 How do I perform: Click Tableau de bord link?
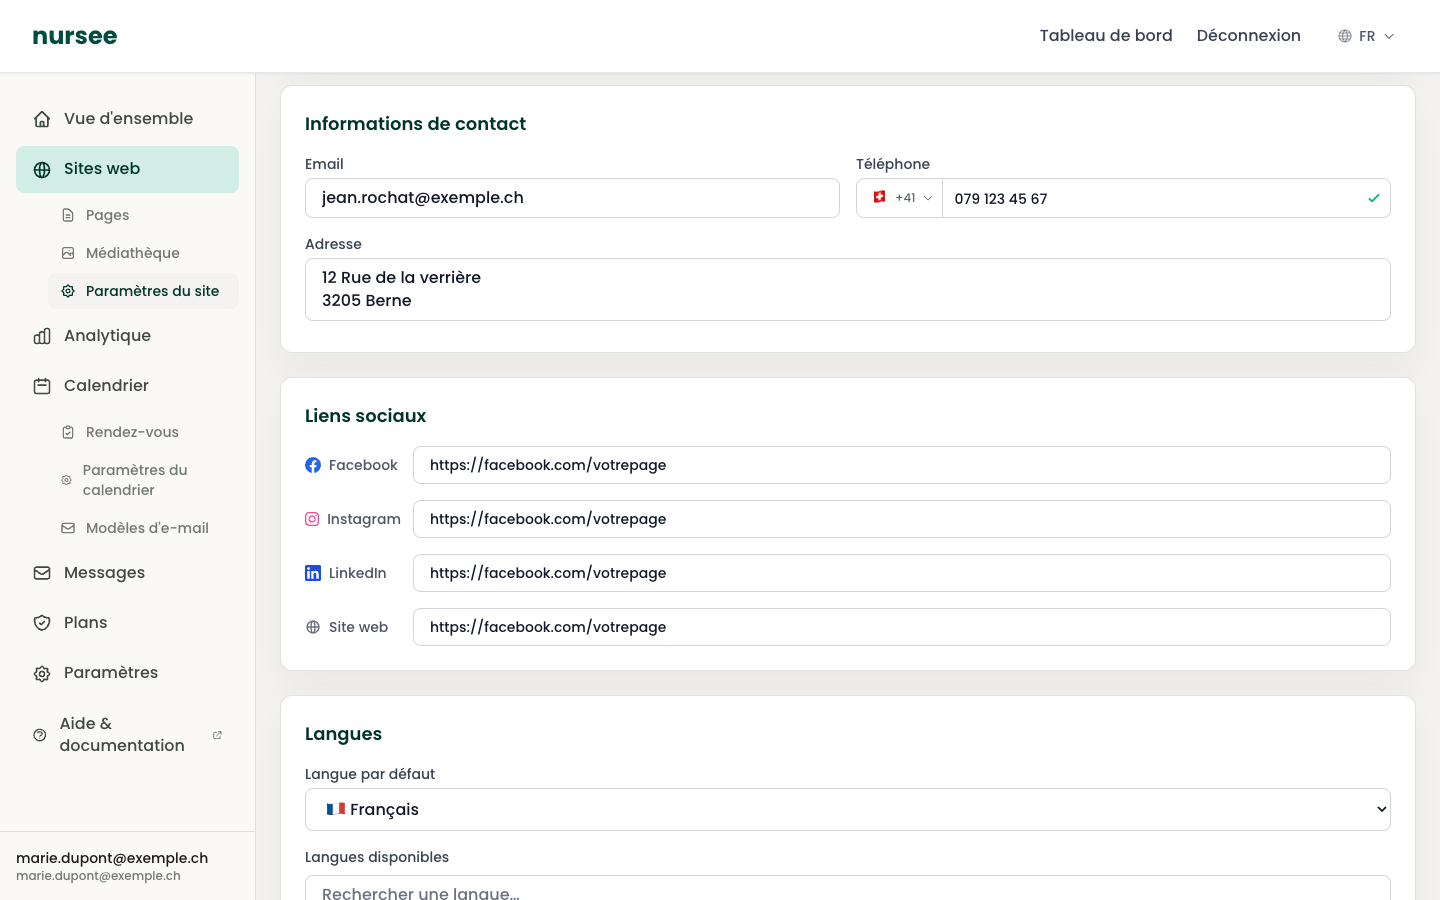[1106, 36]
